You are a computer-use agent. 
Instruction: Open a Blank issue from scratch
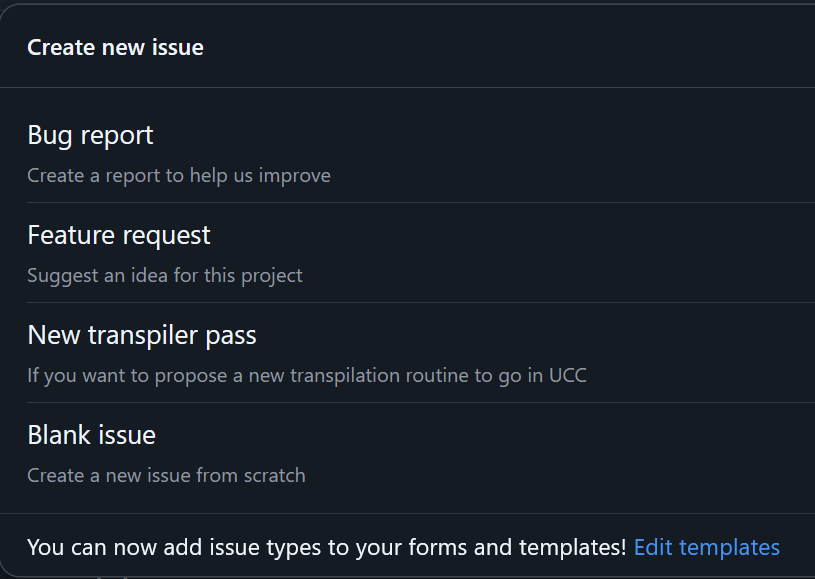[91, 435]
